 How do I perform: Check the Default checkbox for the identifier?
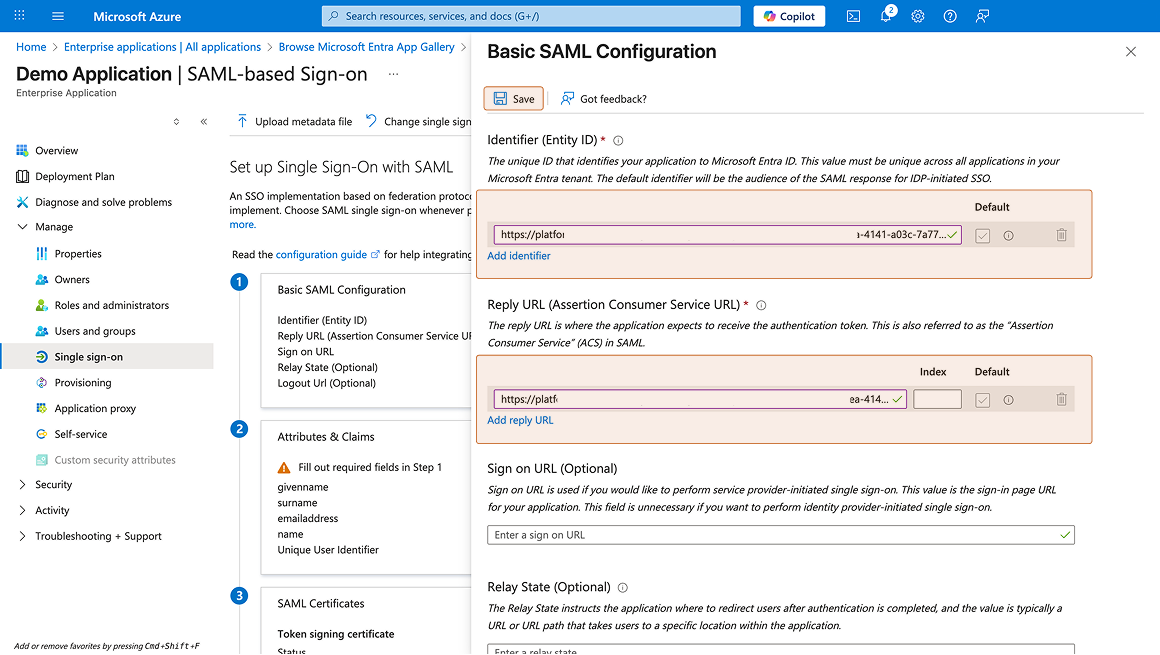point(982,234)
